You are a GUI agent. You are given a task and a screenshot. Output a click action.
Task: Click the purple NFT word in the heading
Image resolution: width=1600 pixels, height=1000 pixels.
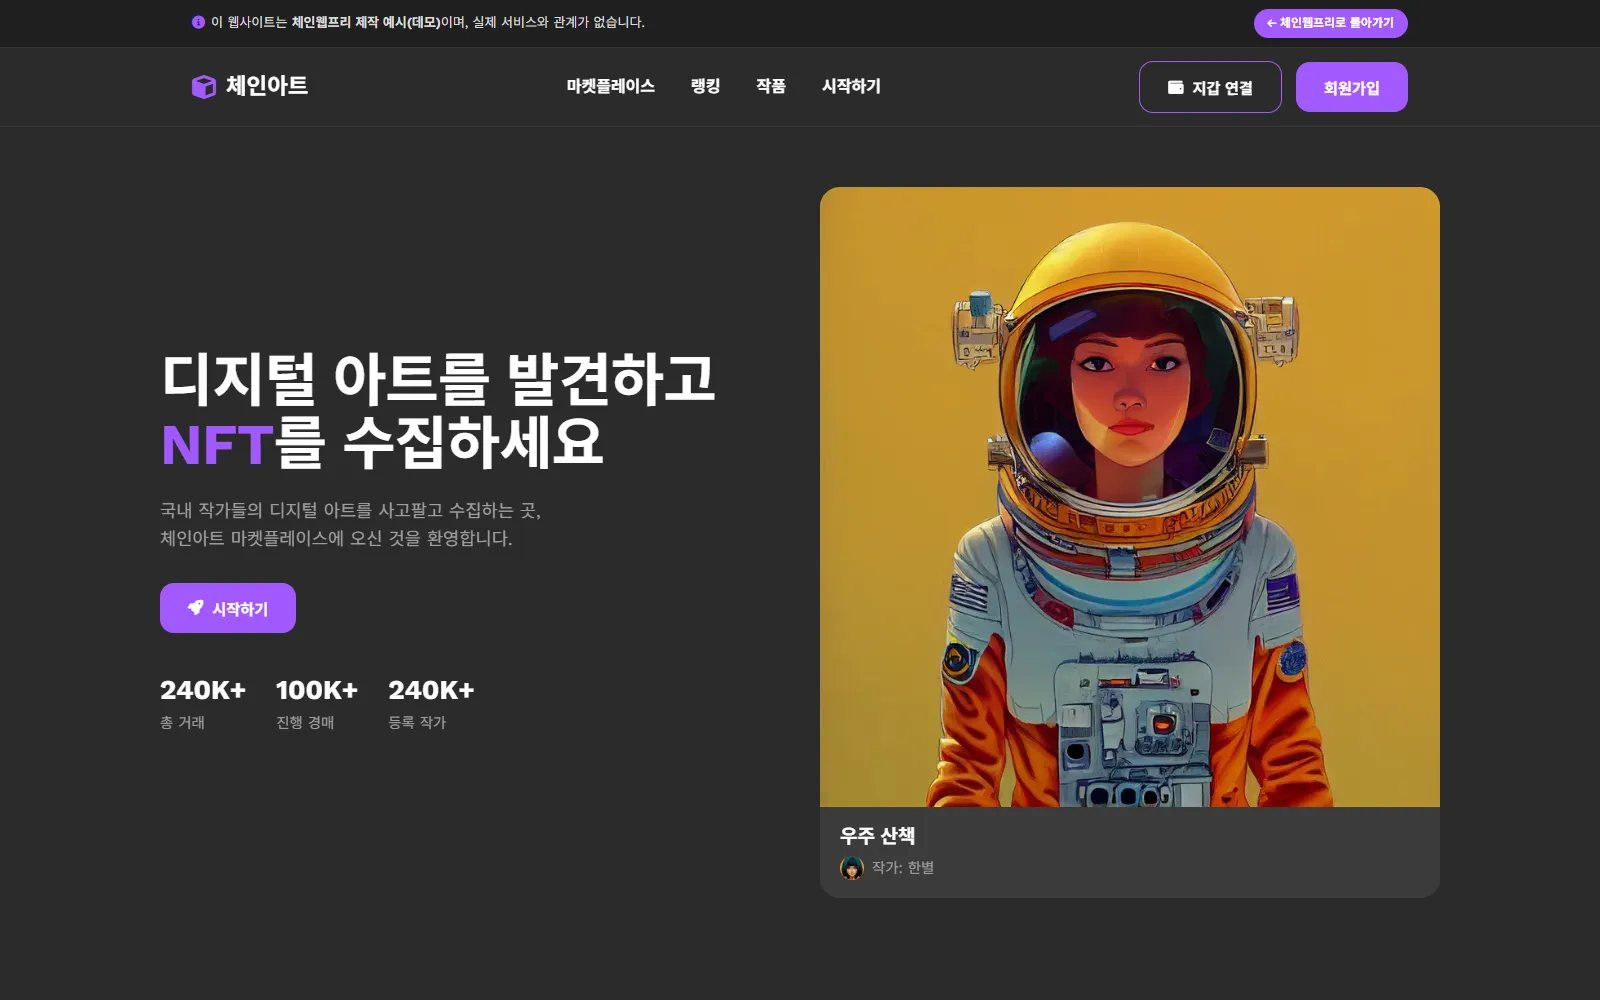[217, 445]
